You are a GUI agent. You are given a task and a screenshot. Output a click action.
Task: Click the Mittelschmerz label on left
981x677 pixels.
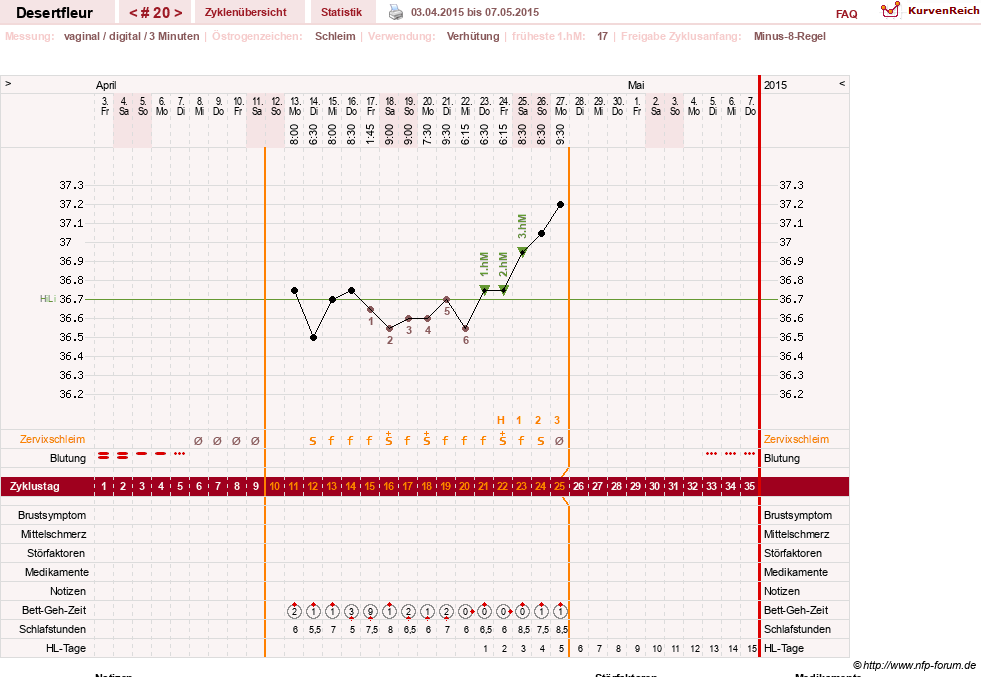53,534
